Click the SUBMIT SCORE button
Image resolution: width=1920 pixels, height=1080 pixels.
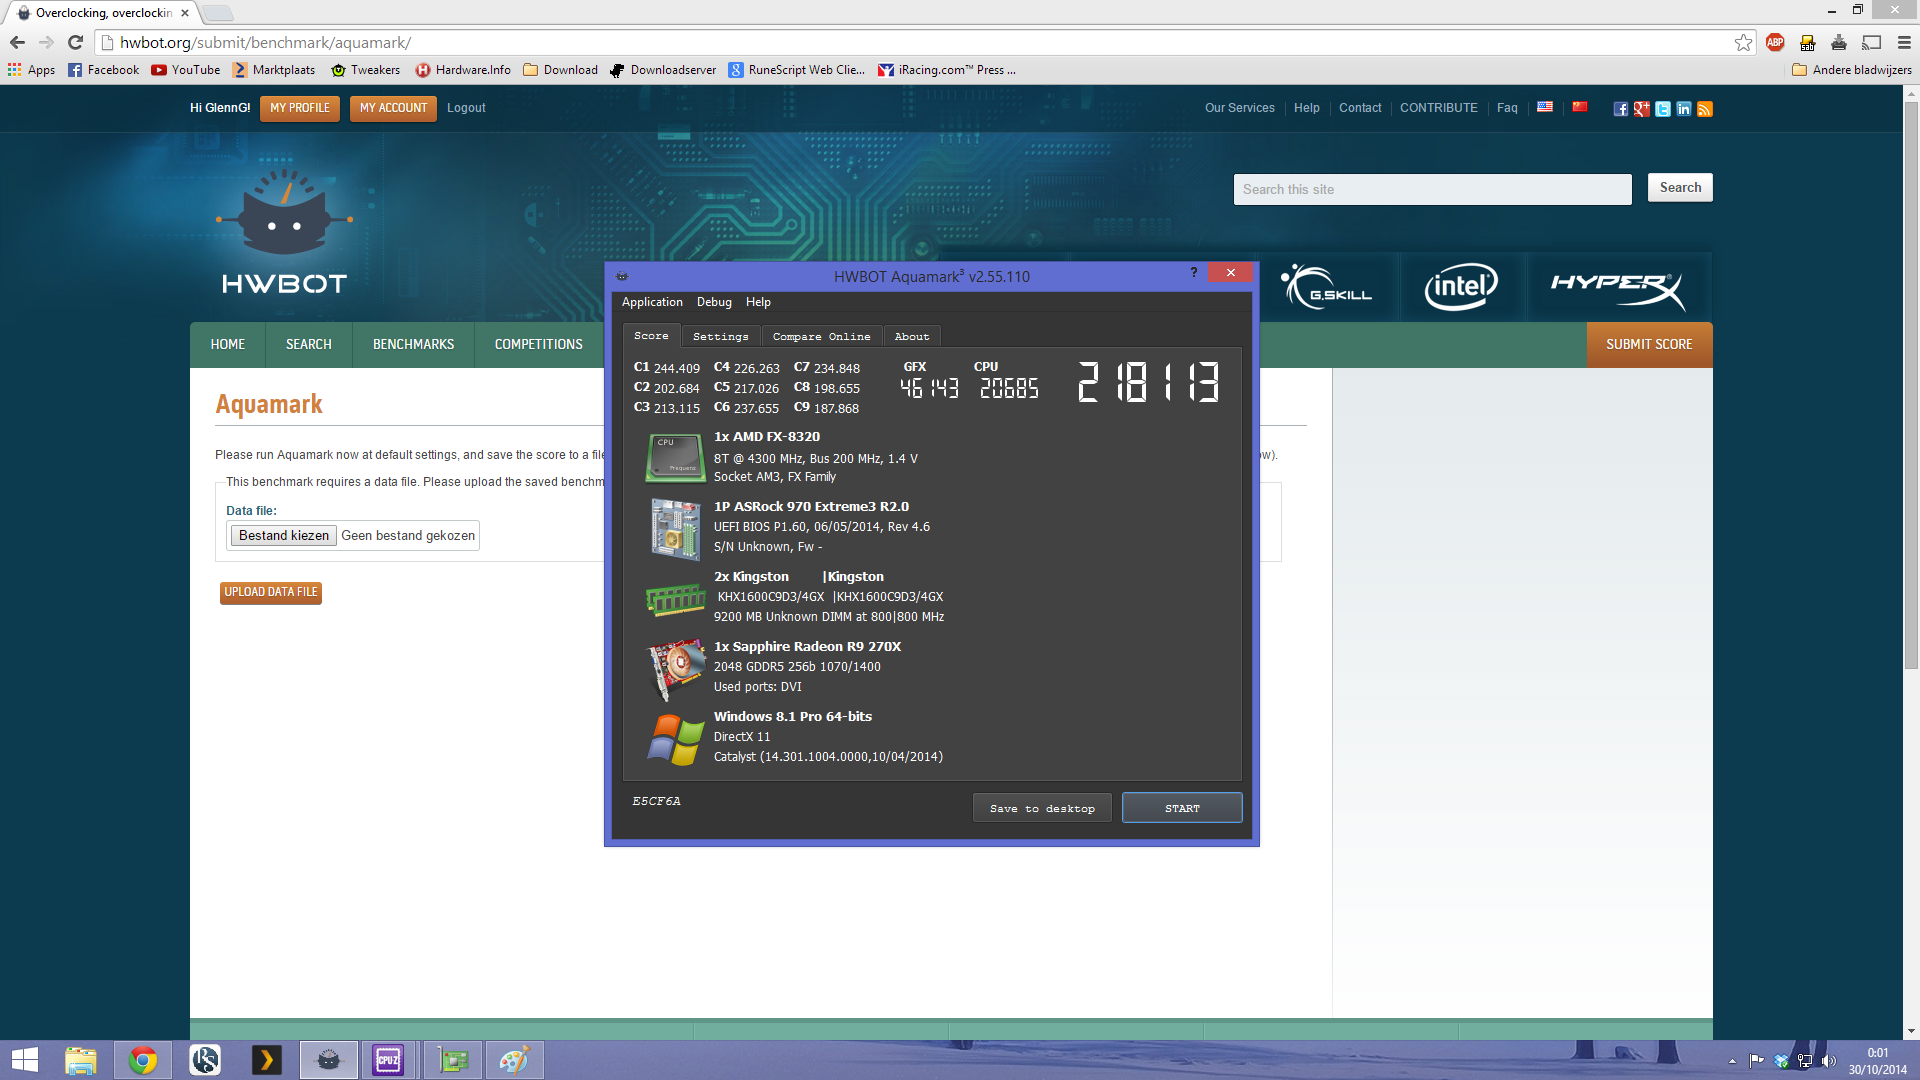coord(1650,345)
